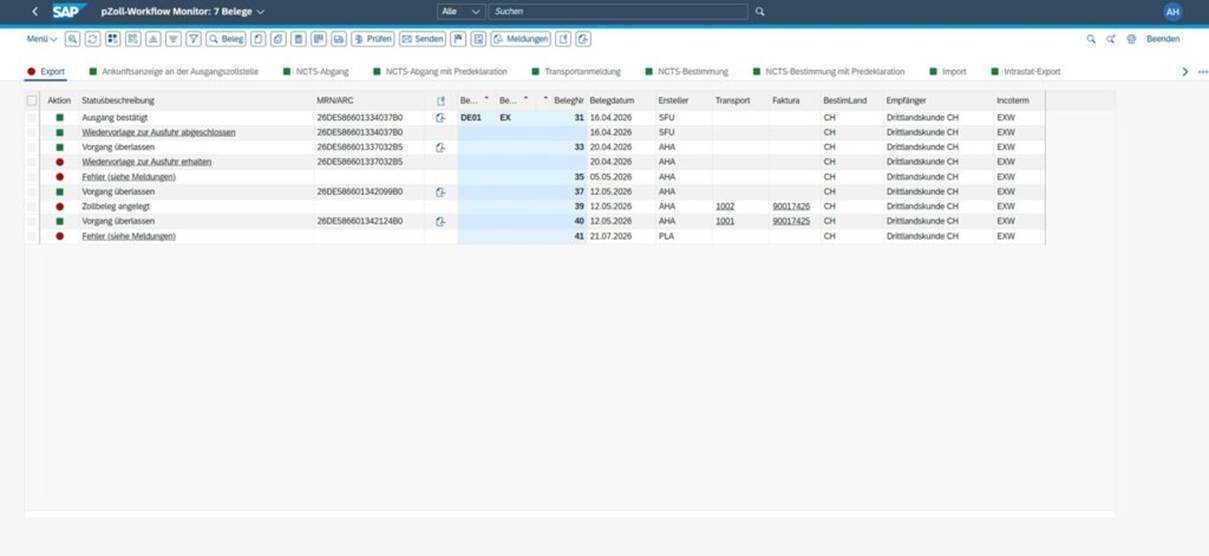The image size is (1209, 556).
Task: Click the deselect-all rows toolbar icon
Action: click(132, 39)
